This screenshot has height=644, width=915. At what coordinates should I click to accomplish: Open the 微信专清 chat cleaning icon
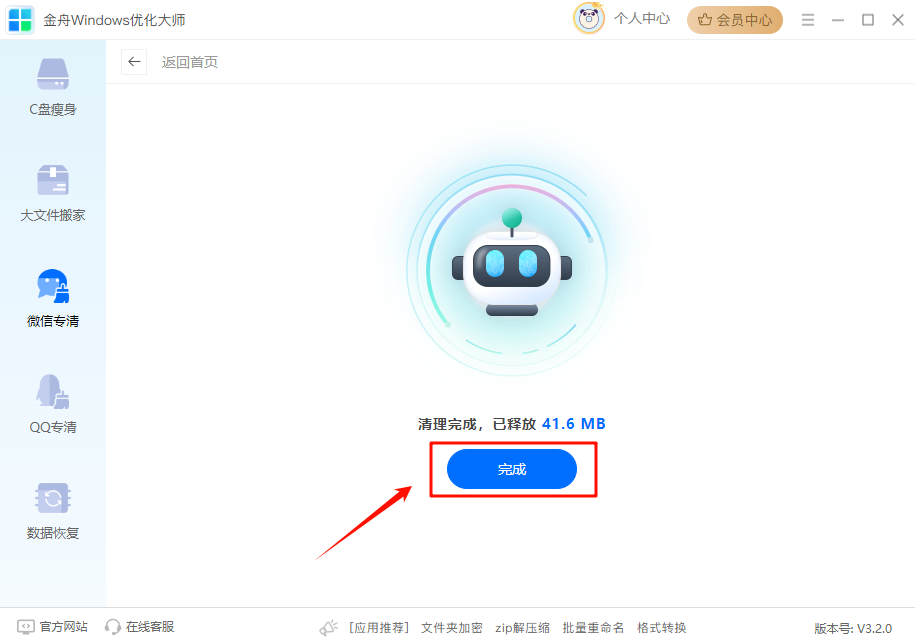point(53,286)
